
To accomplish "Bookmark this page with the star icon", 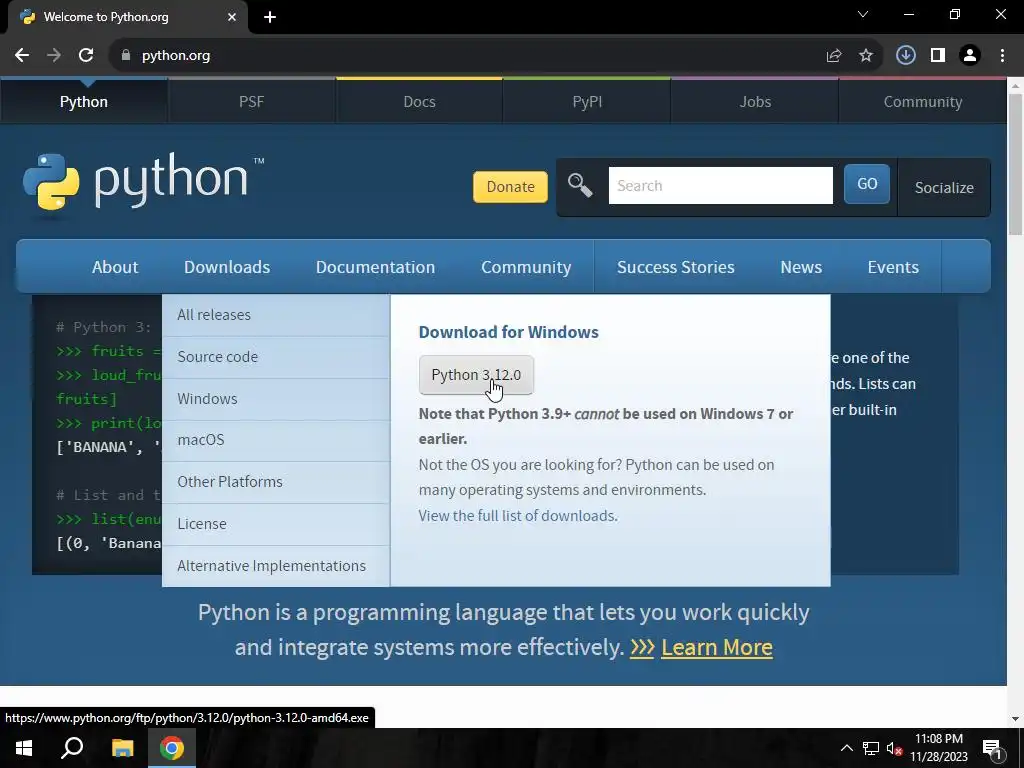I will [866, 56].
